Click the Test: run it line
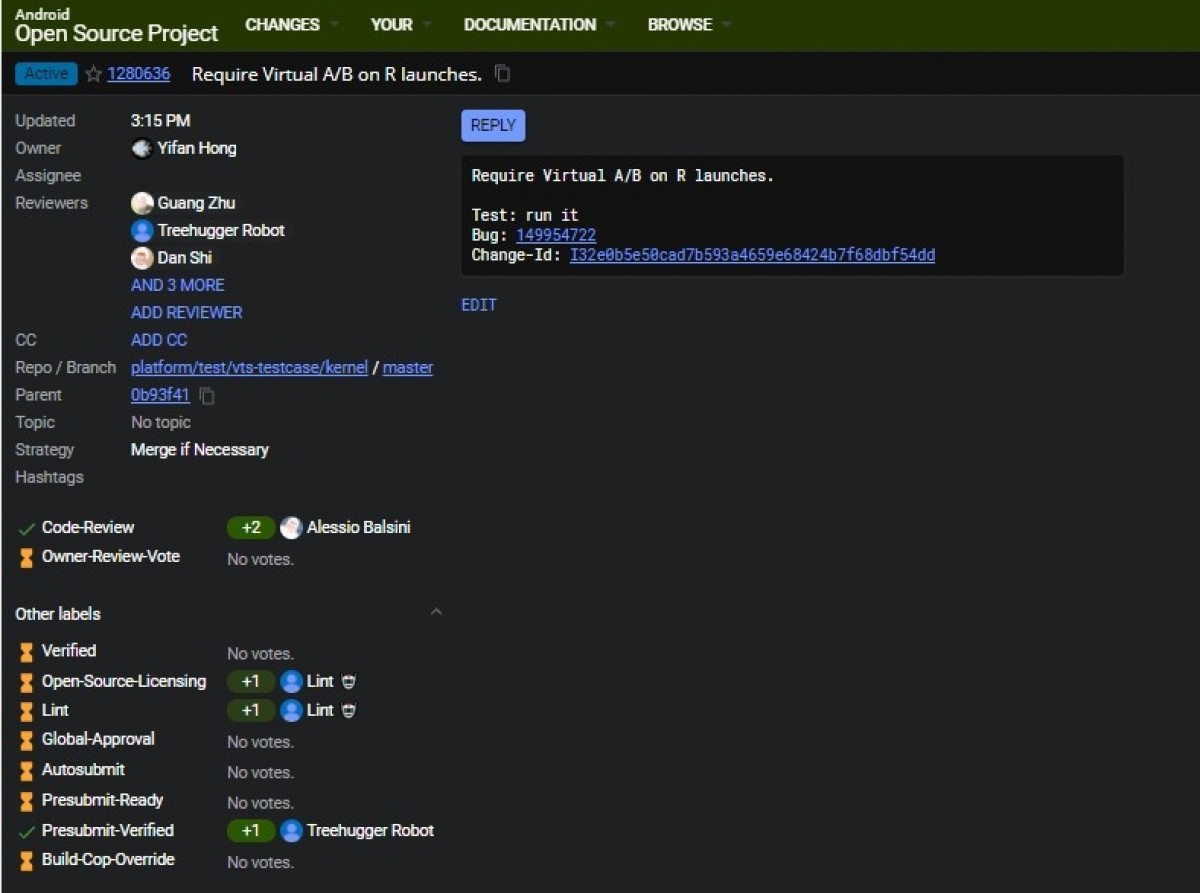1200x893 pixels. 525,215
